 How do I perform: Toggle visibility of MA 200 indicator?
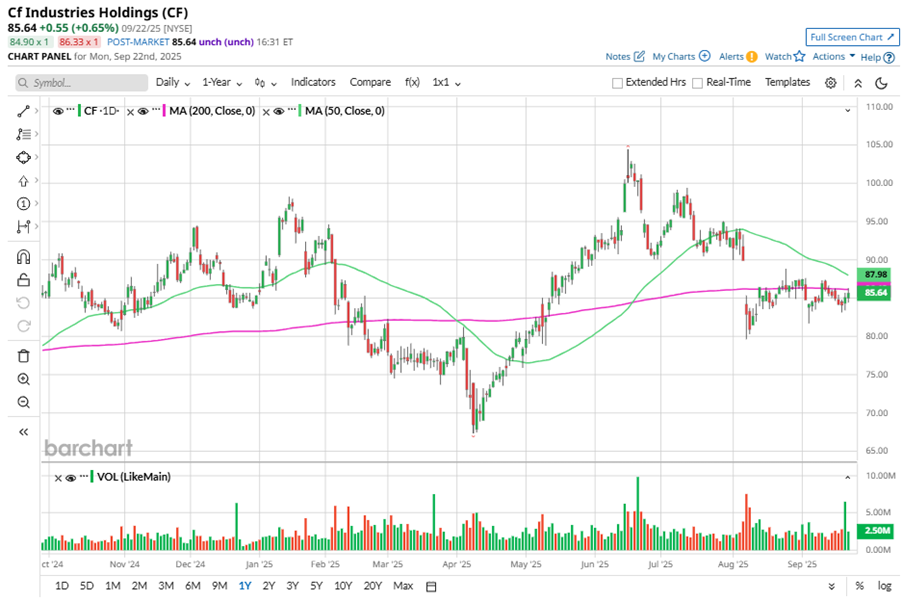pyautogui.click(x=143, y=111)
